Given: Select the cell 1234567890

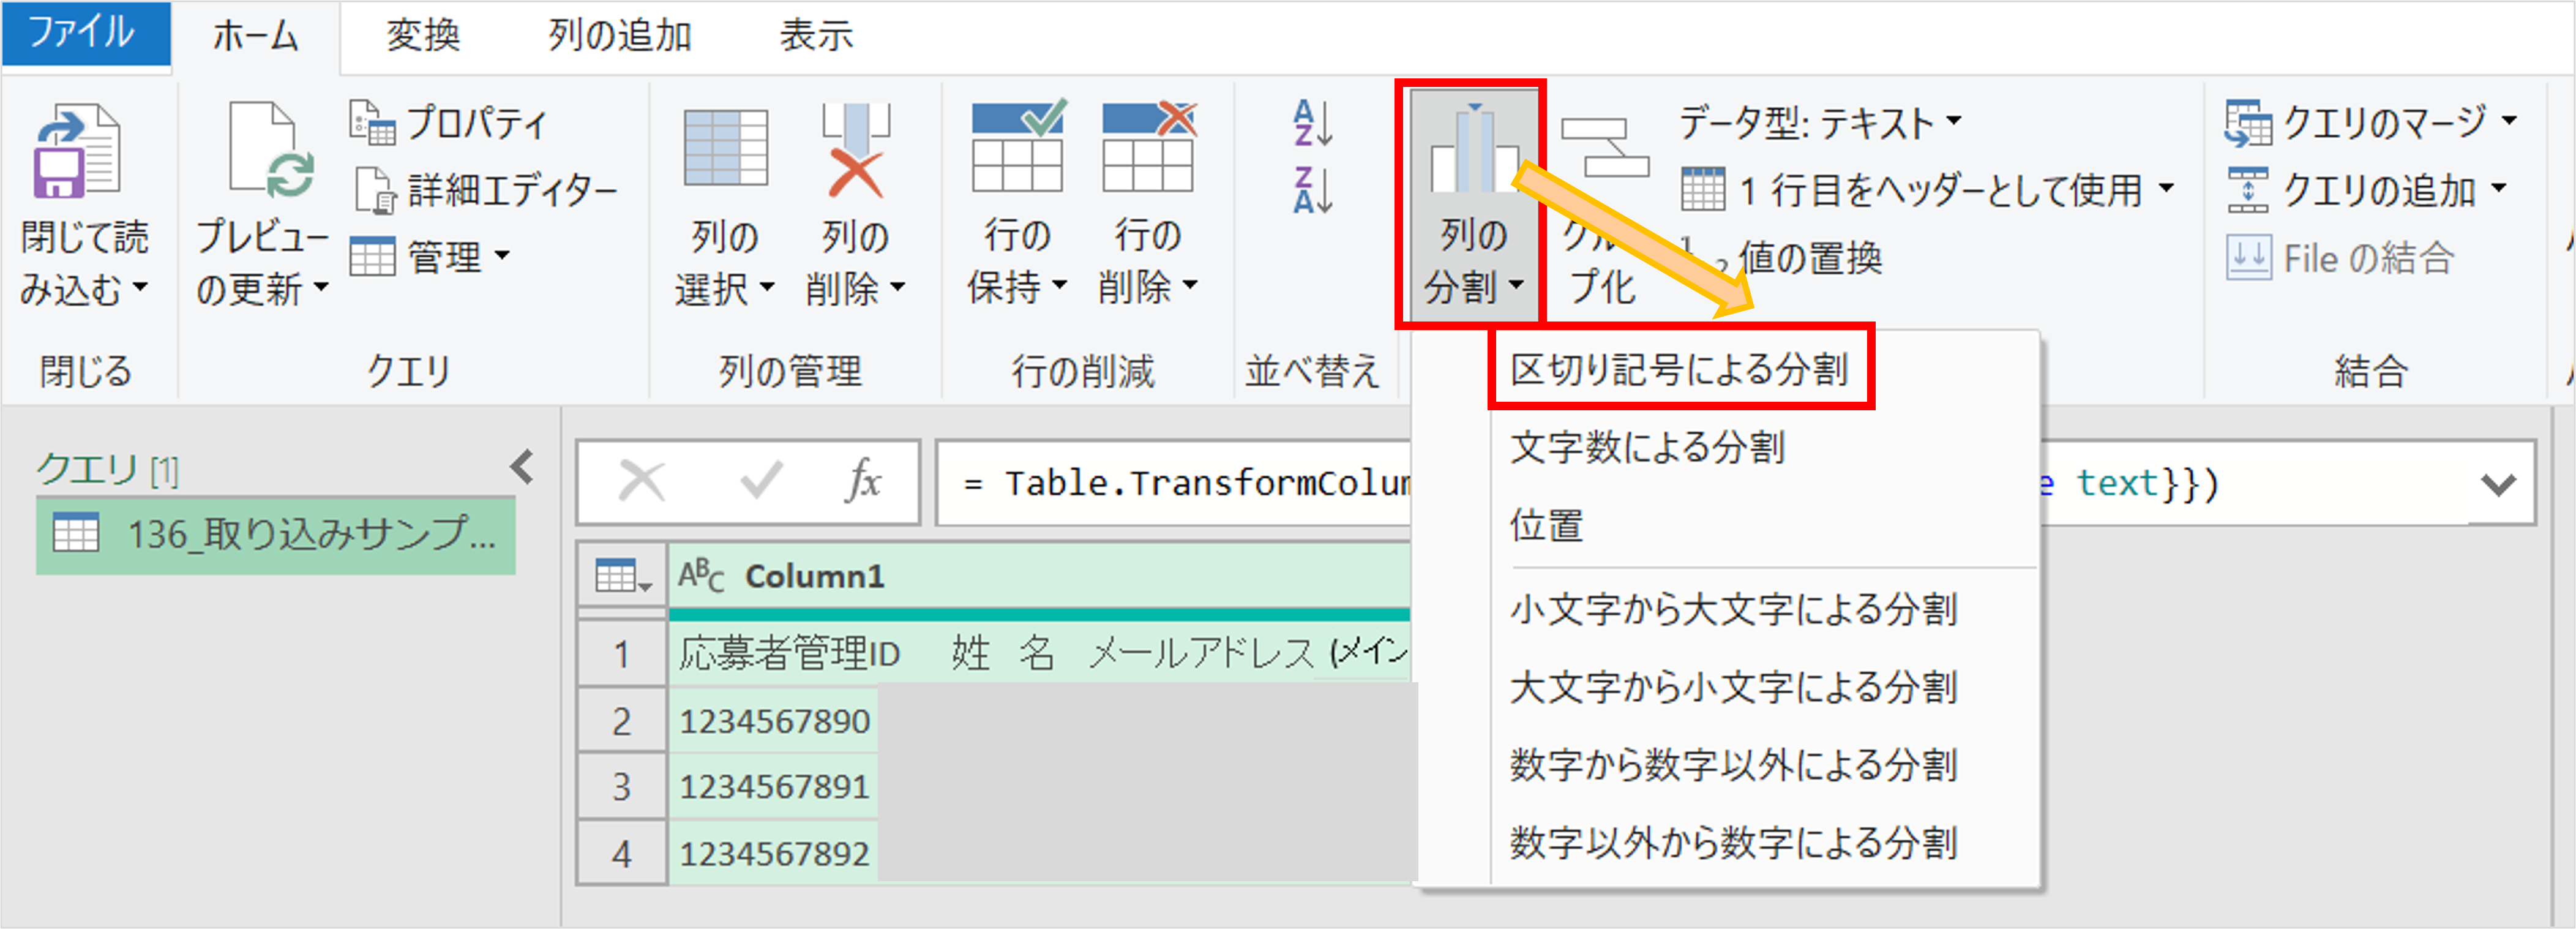Looking at the screenshot, I should click(774, 721).
